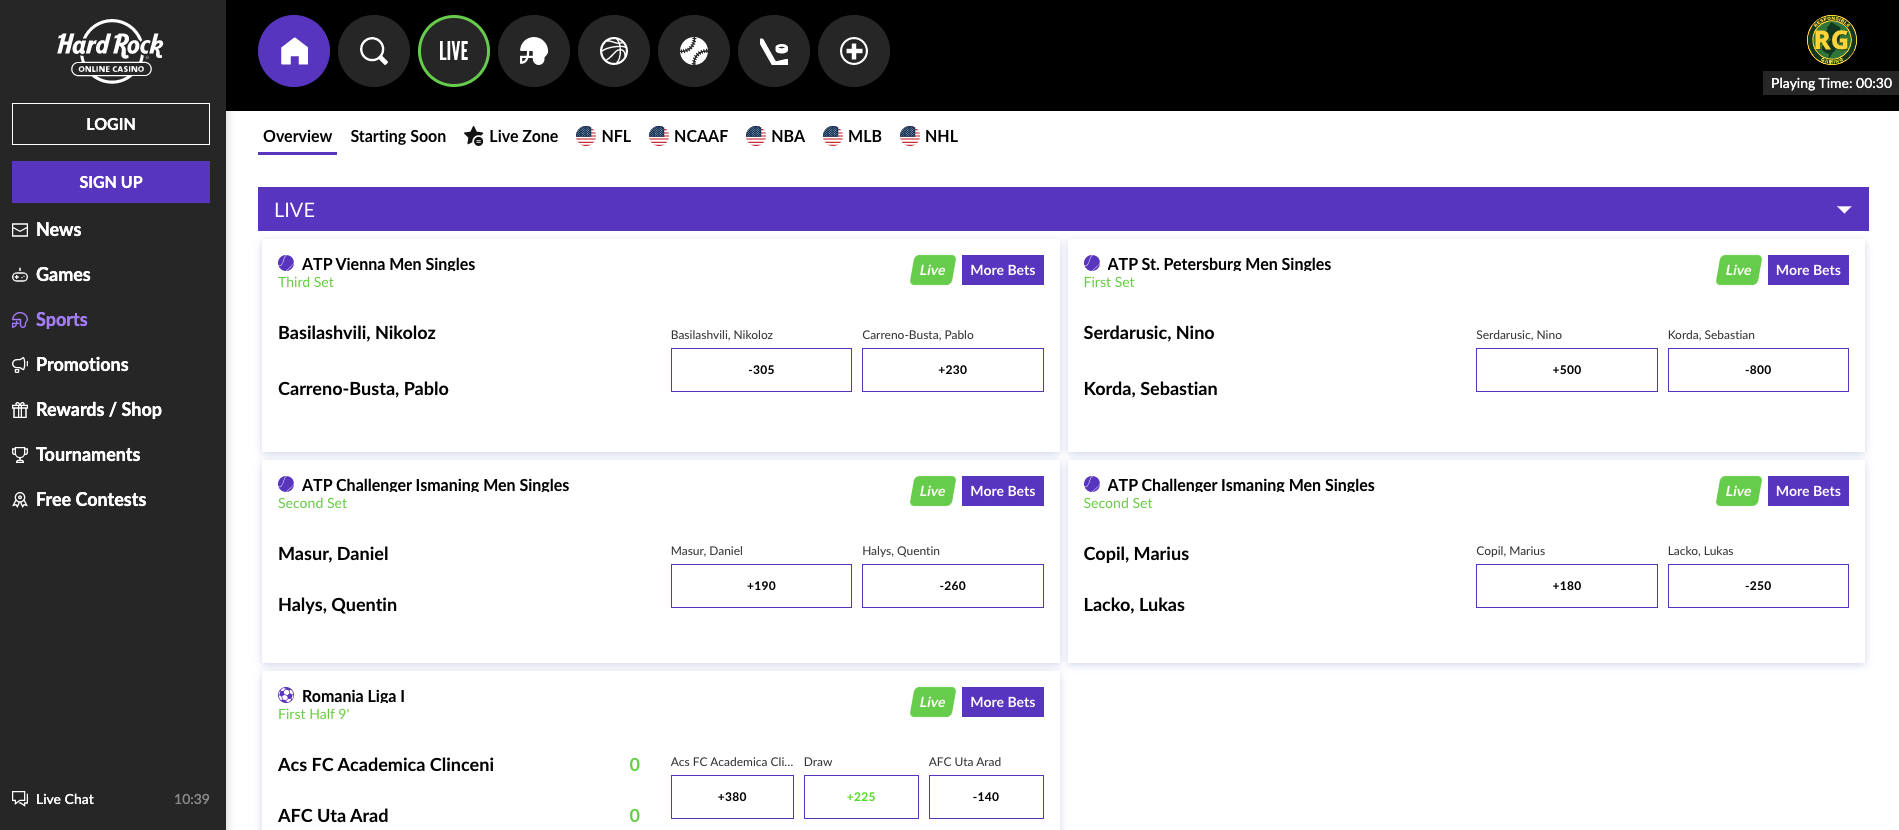This screenshot has width=1899, height=830.
Task: Open the plus more sports icon
Action: 854,51
